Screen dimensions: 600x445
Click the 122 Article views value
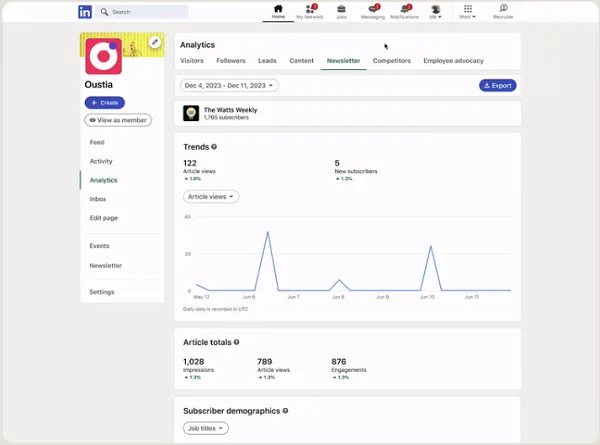[x=190, y=163]
